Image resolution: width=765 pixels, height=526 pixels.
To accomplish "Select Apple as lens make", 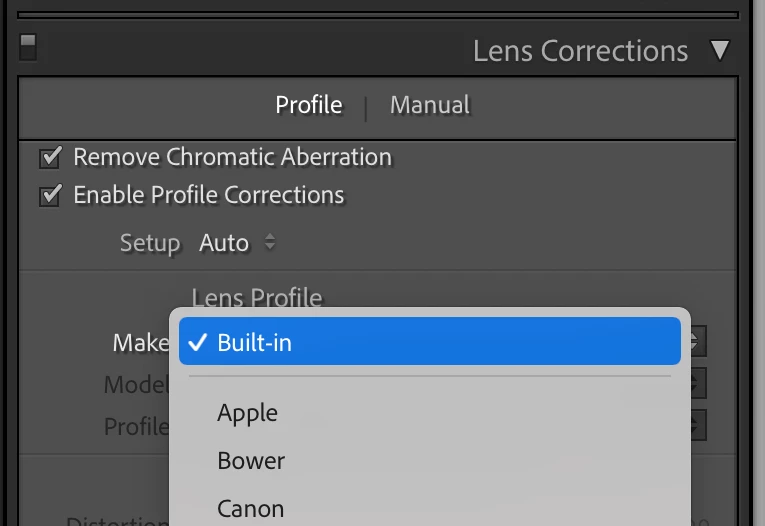I will pyautogui.click(x=248, y=413).
